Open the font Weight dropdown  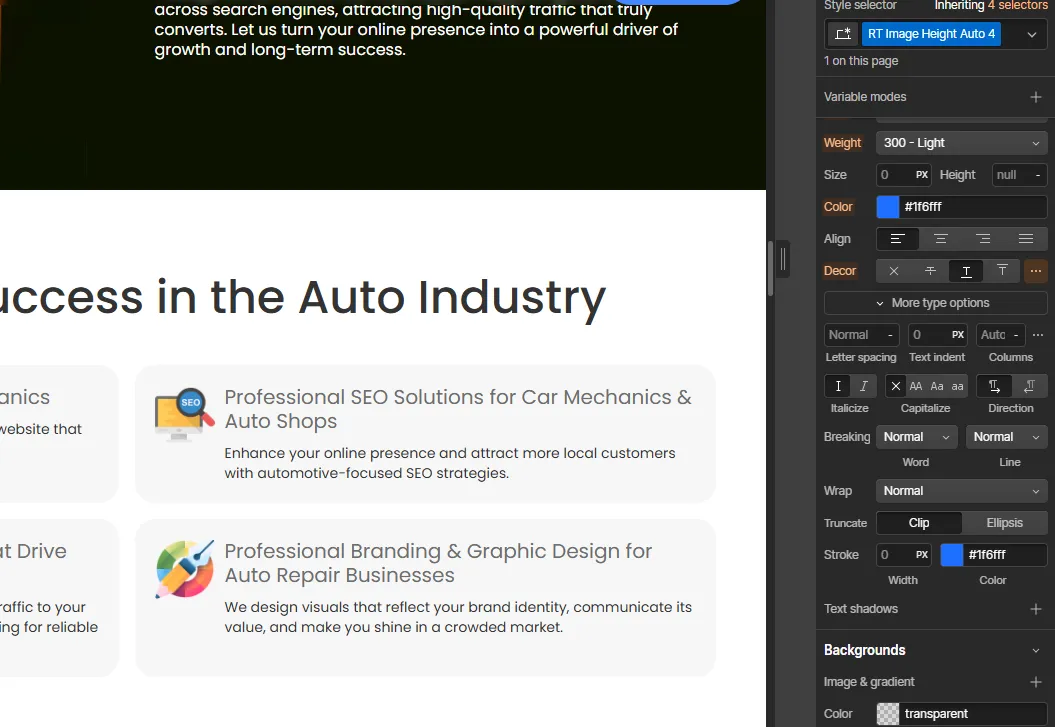tap(961, 143)
